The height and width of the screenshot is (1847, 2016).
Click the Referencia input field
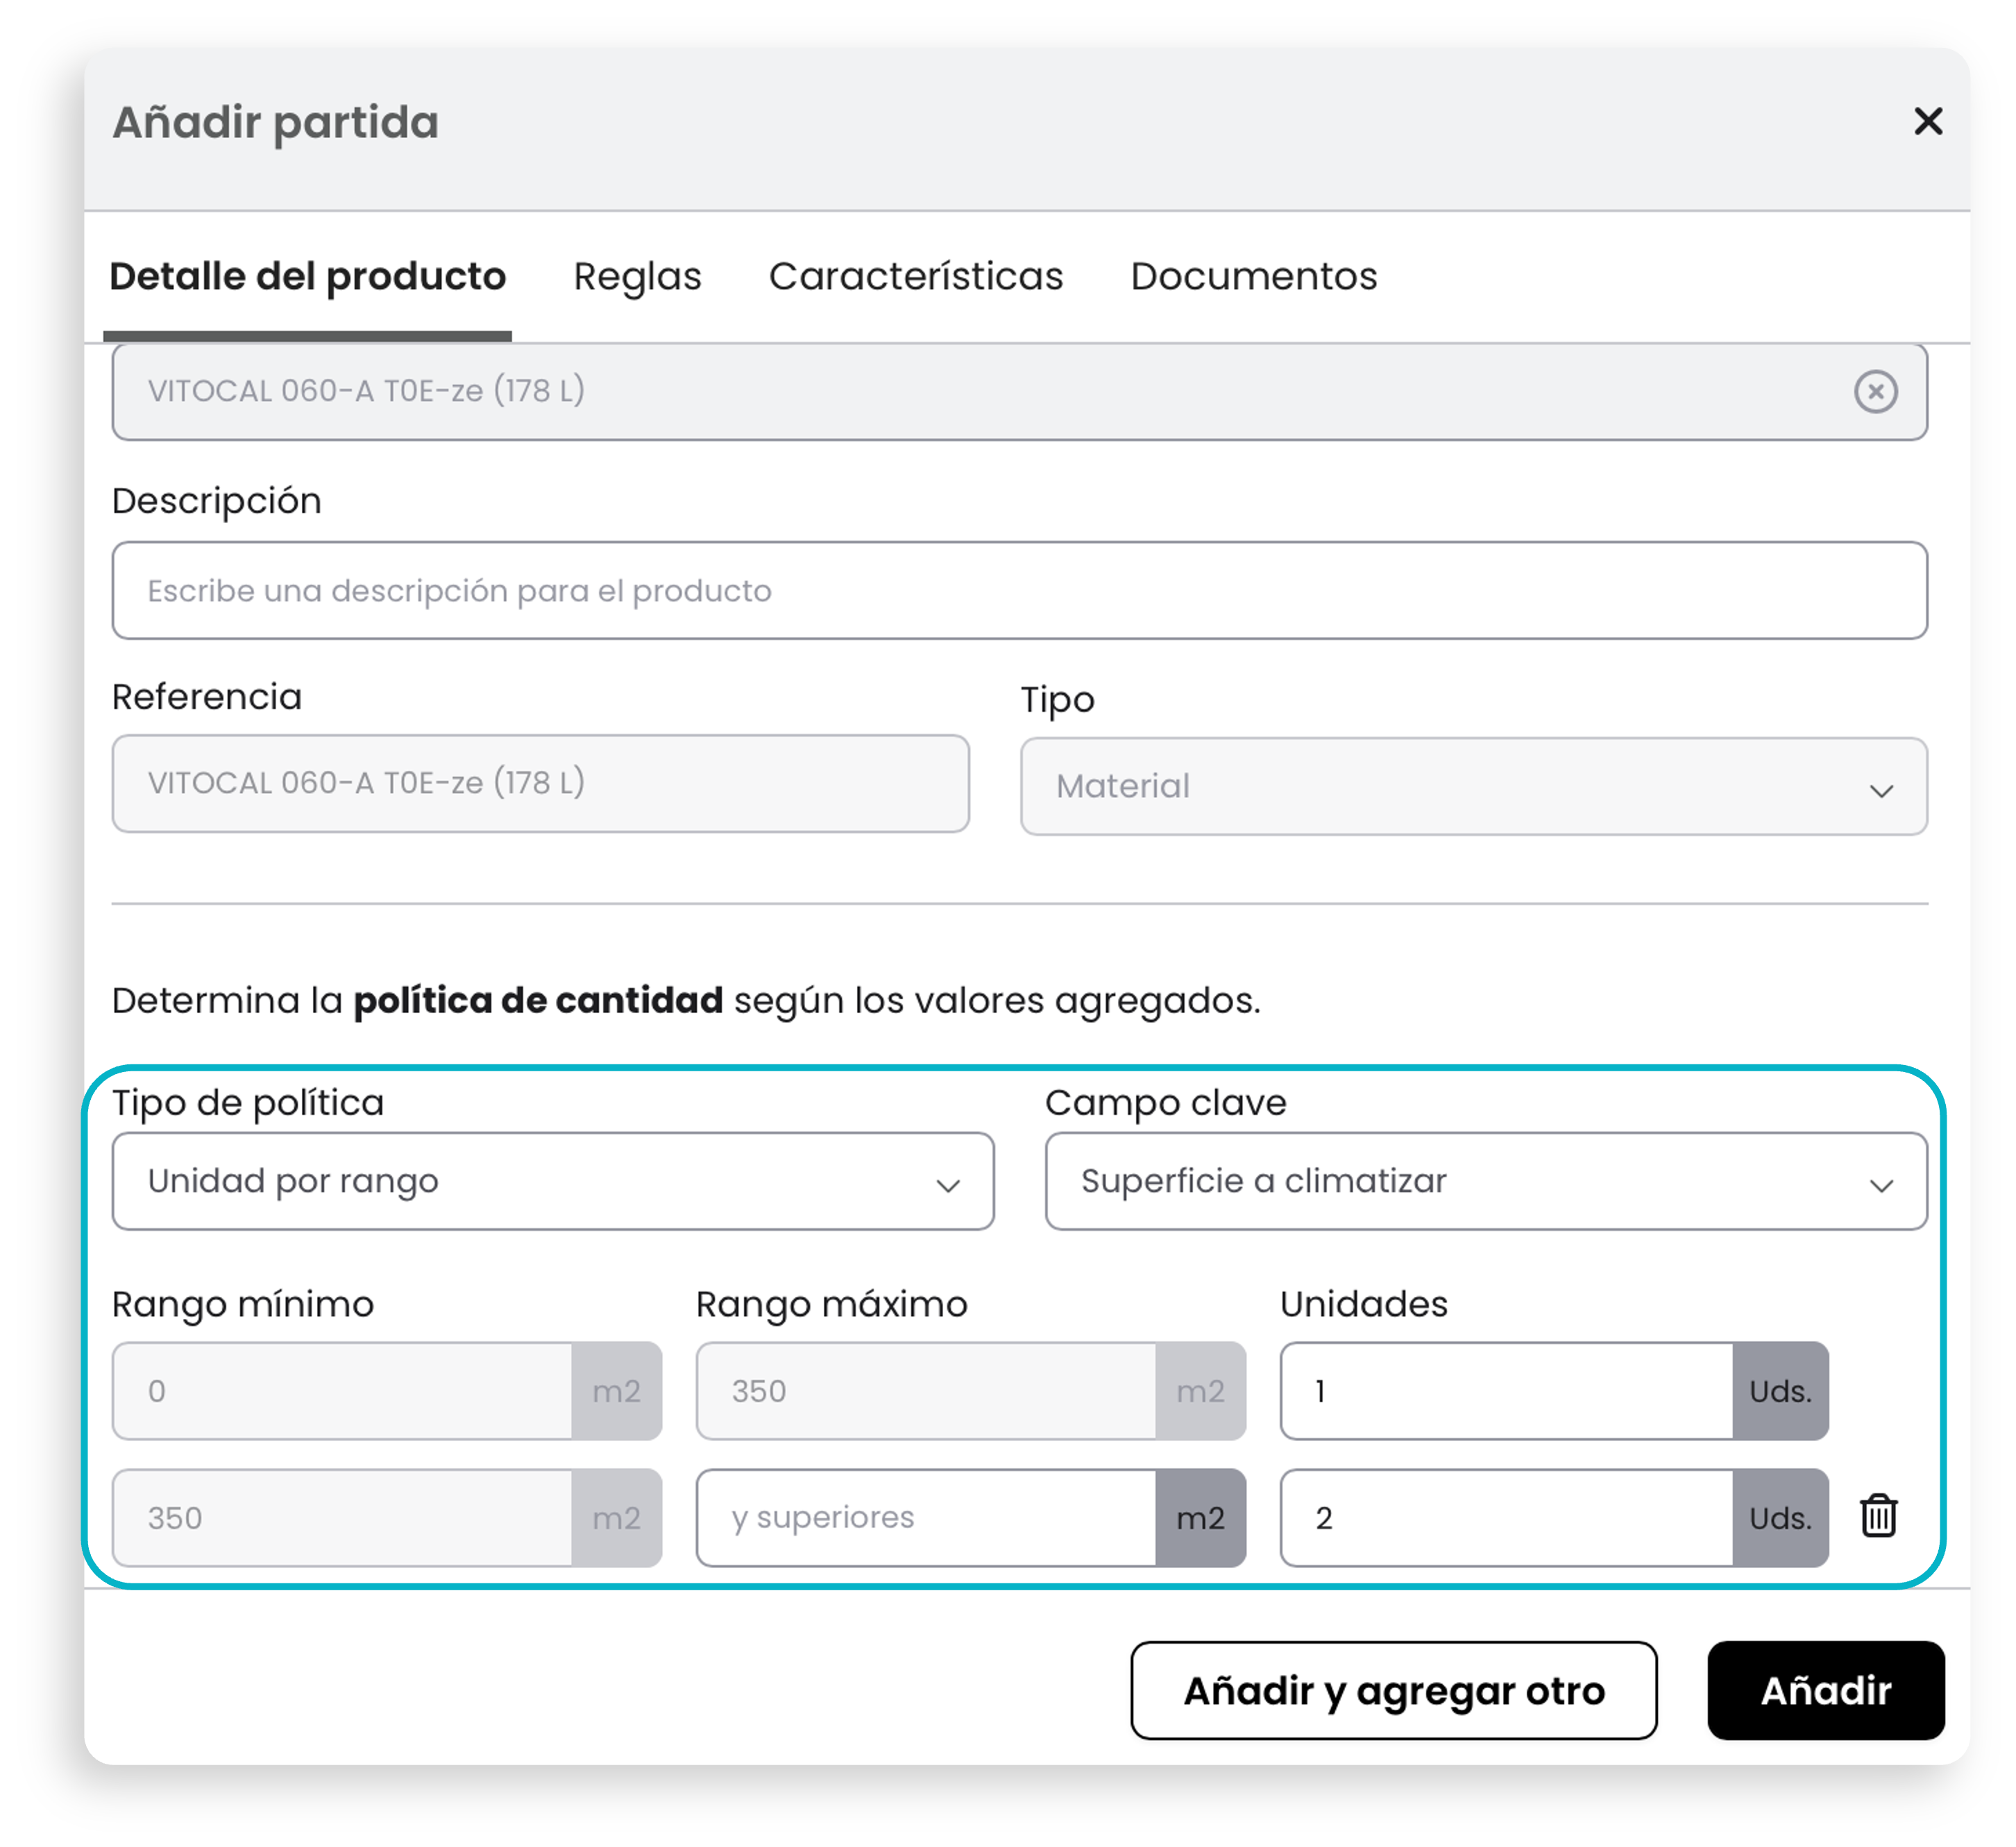pos(541,783)
